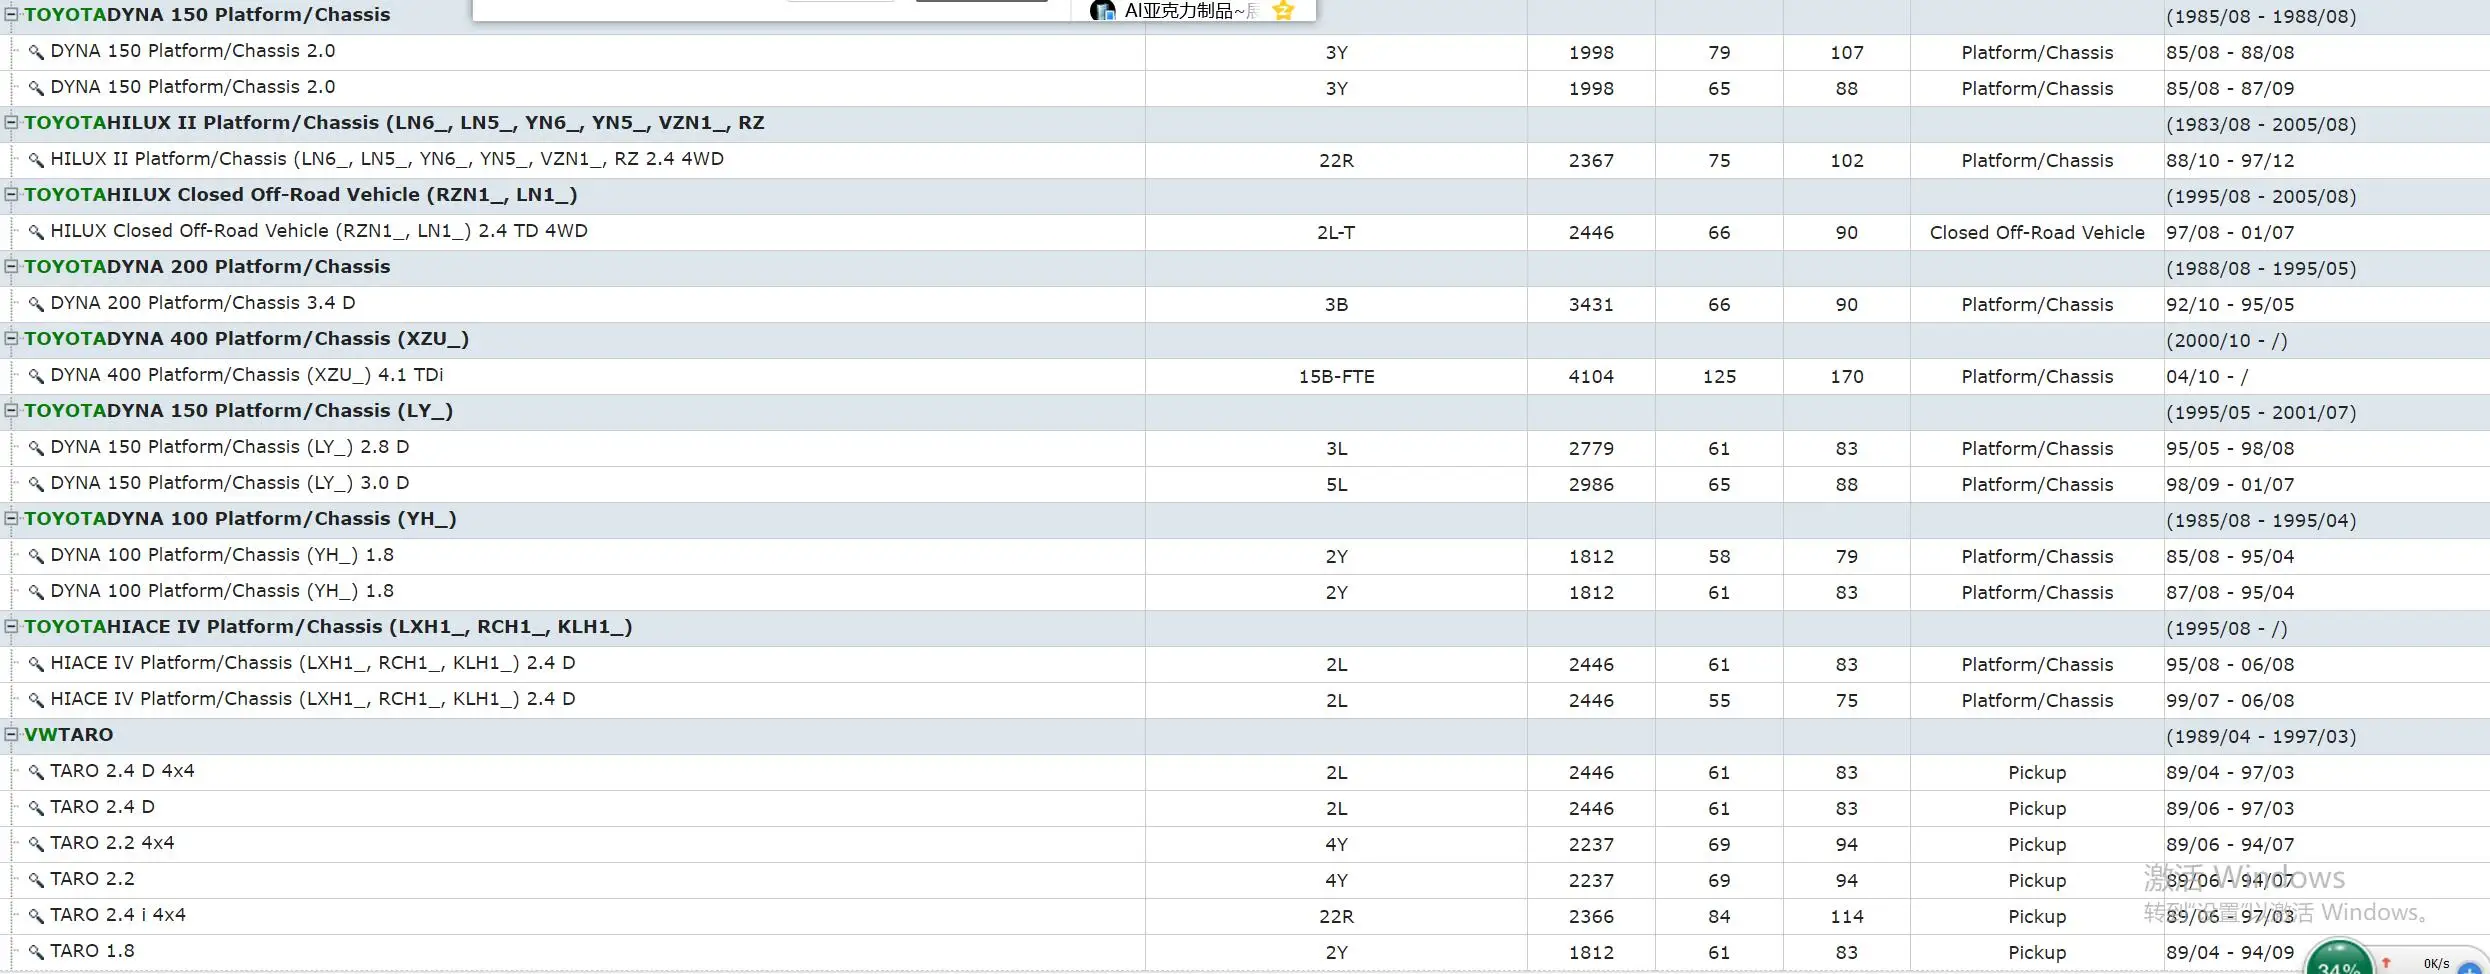
Task: Click magnifier icon for TARO 2.4 D 89/06 row
Action: [36, 808]
